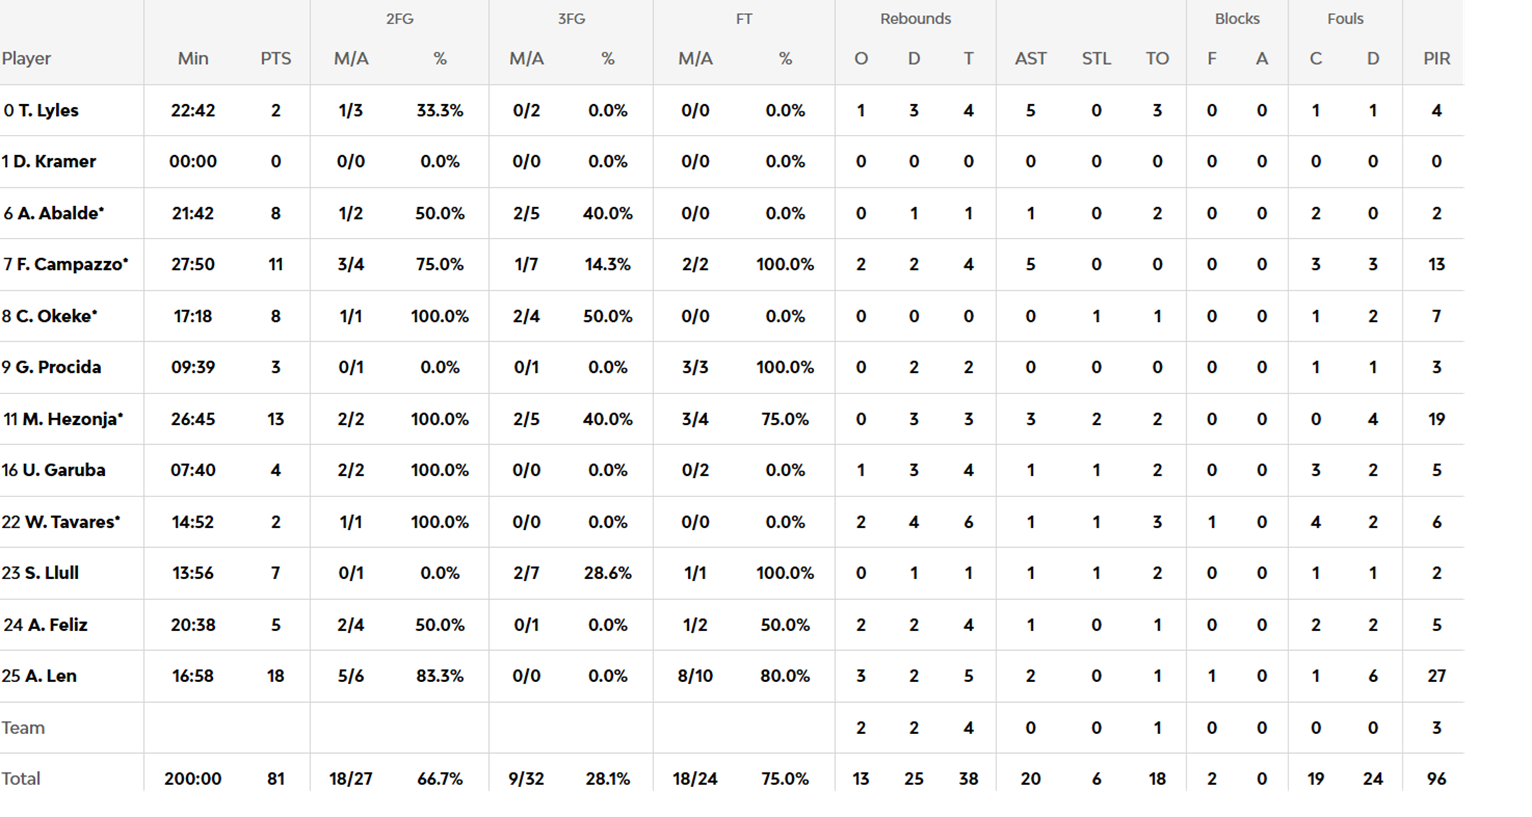
Task: Click the AST column header
Action: [1030, 59]
